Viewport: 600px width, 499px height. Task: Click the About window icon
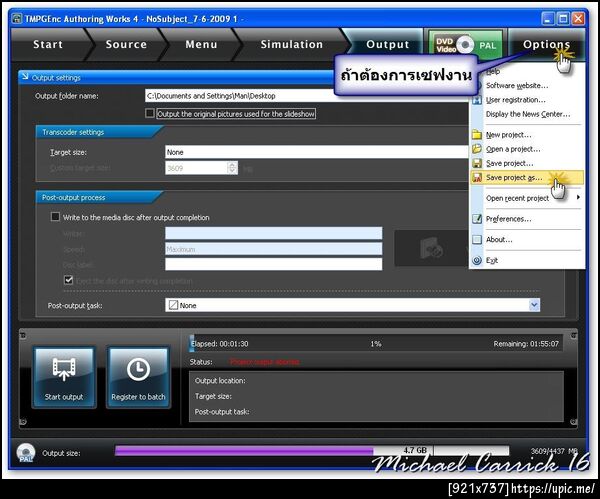click(x=477, y=240)
